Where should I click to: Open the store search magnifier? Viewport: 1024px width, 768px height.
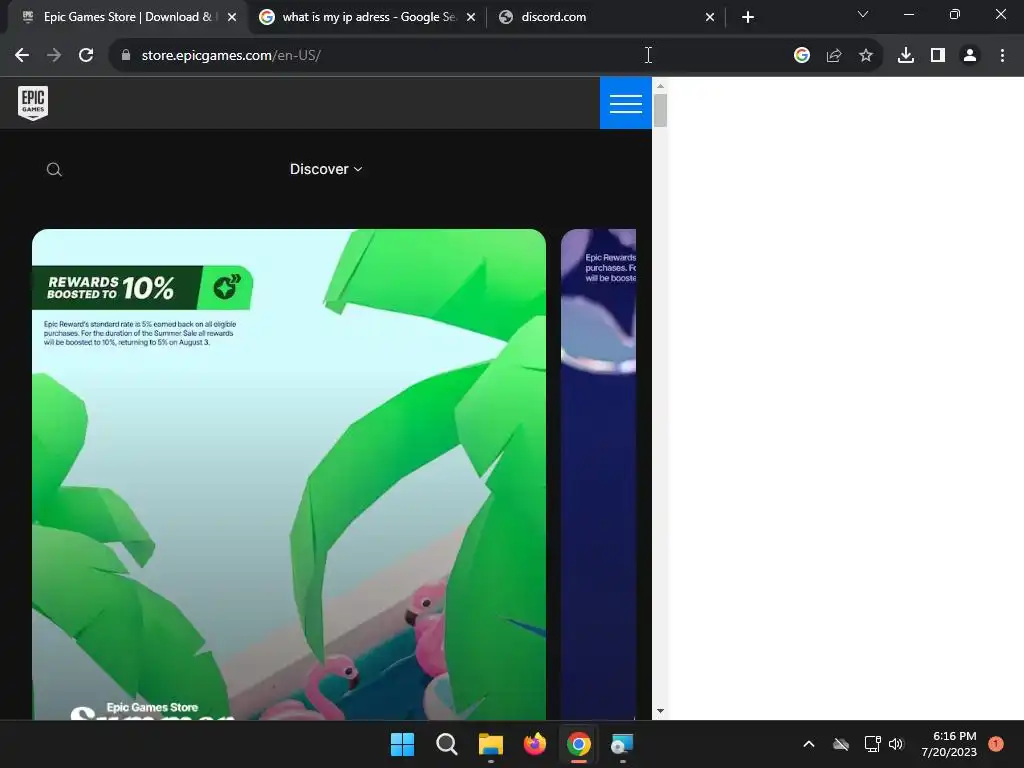54,170
